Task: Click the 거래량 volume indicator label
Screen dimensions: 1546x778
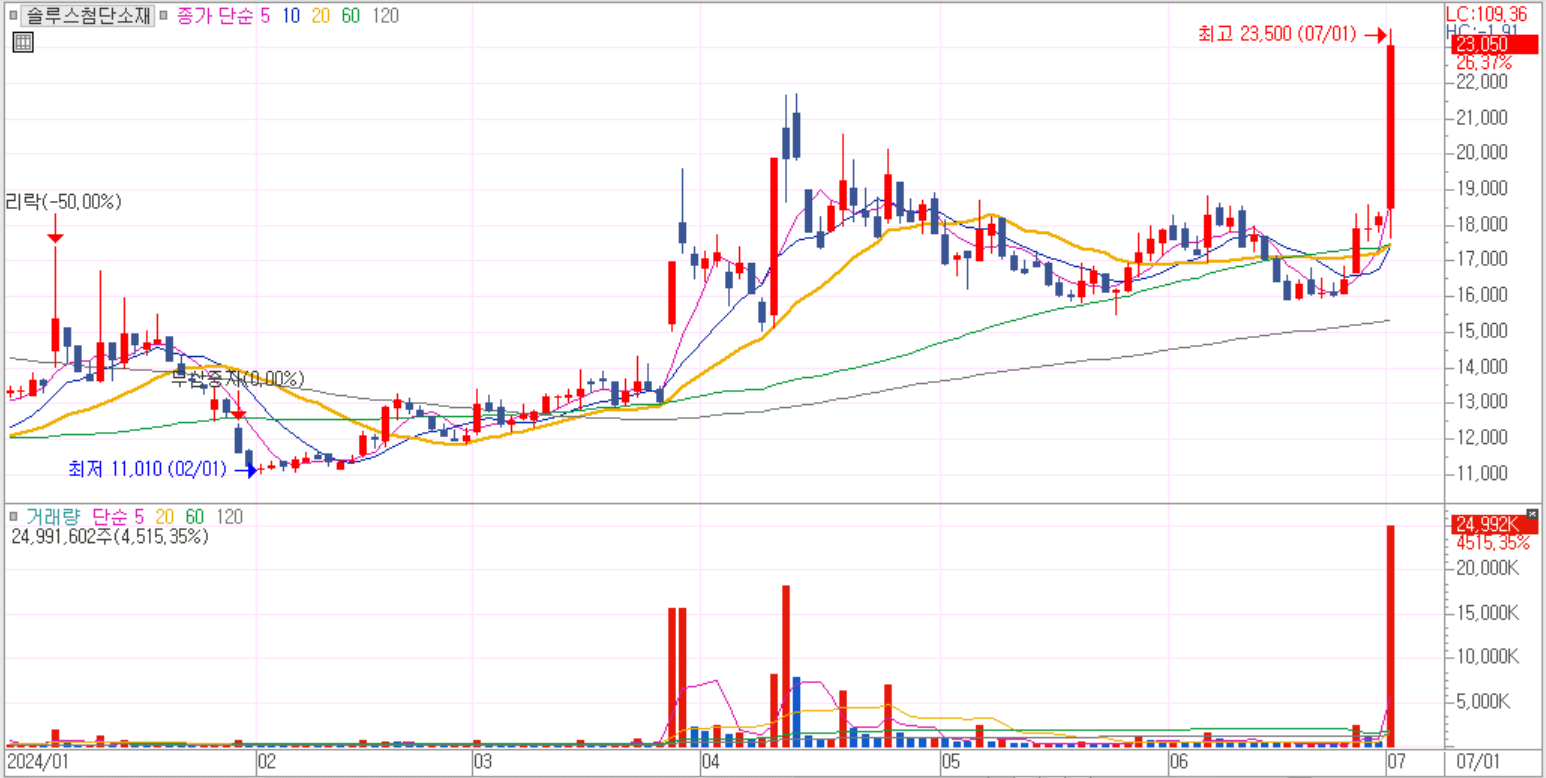Action: (x=53, y=517)
